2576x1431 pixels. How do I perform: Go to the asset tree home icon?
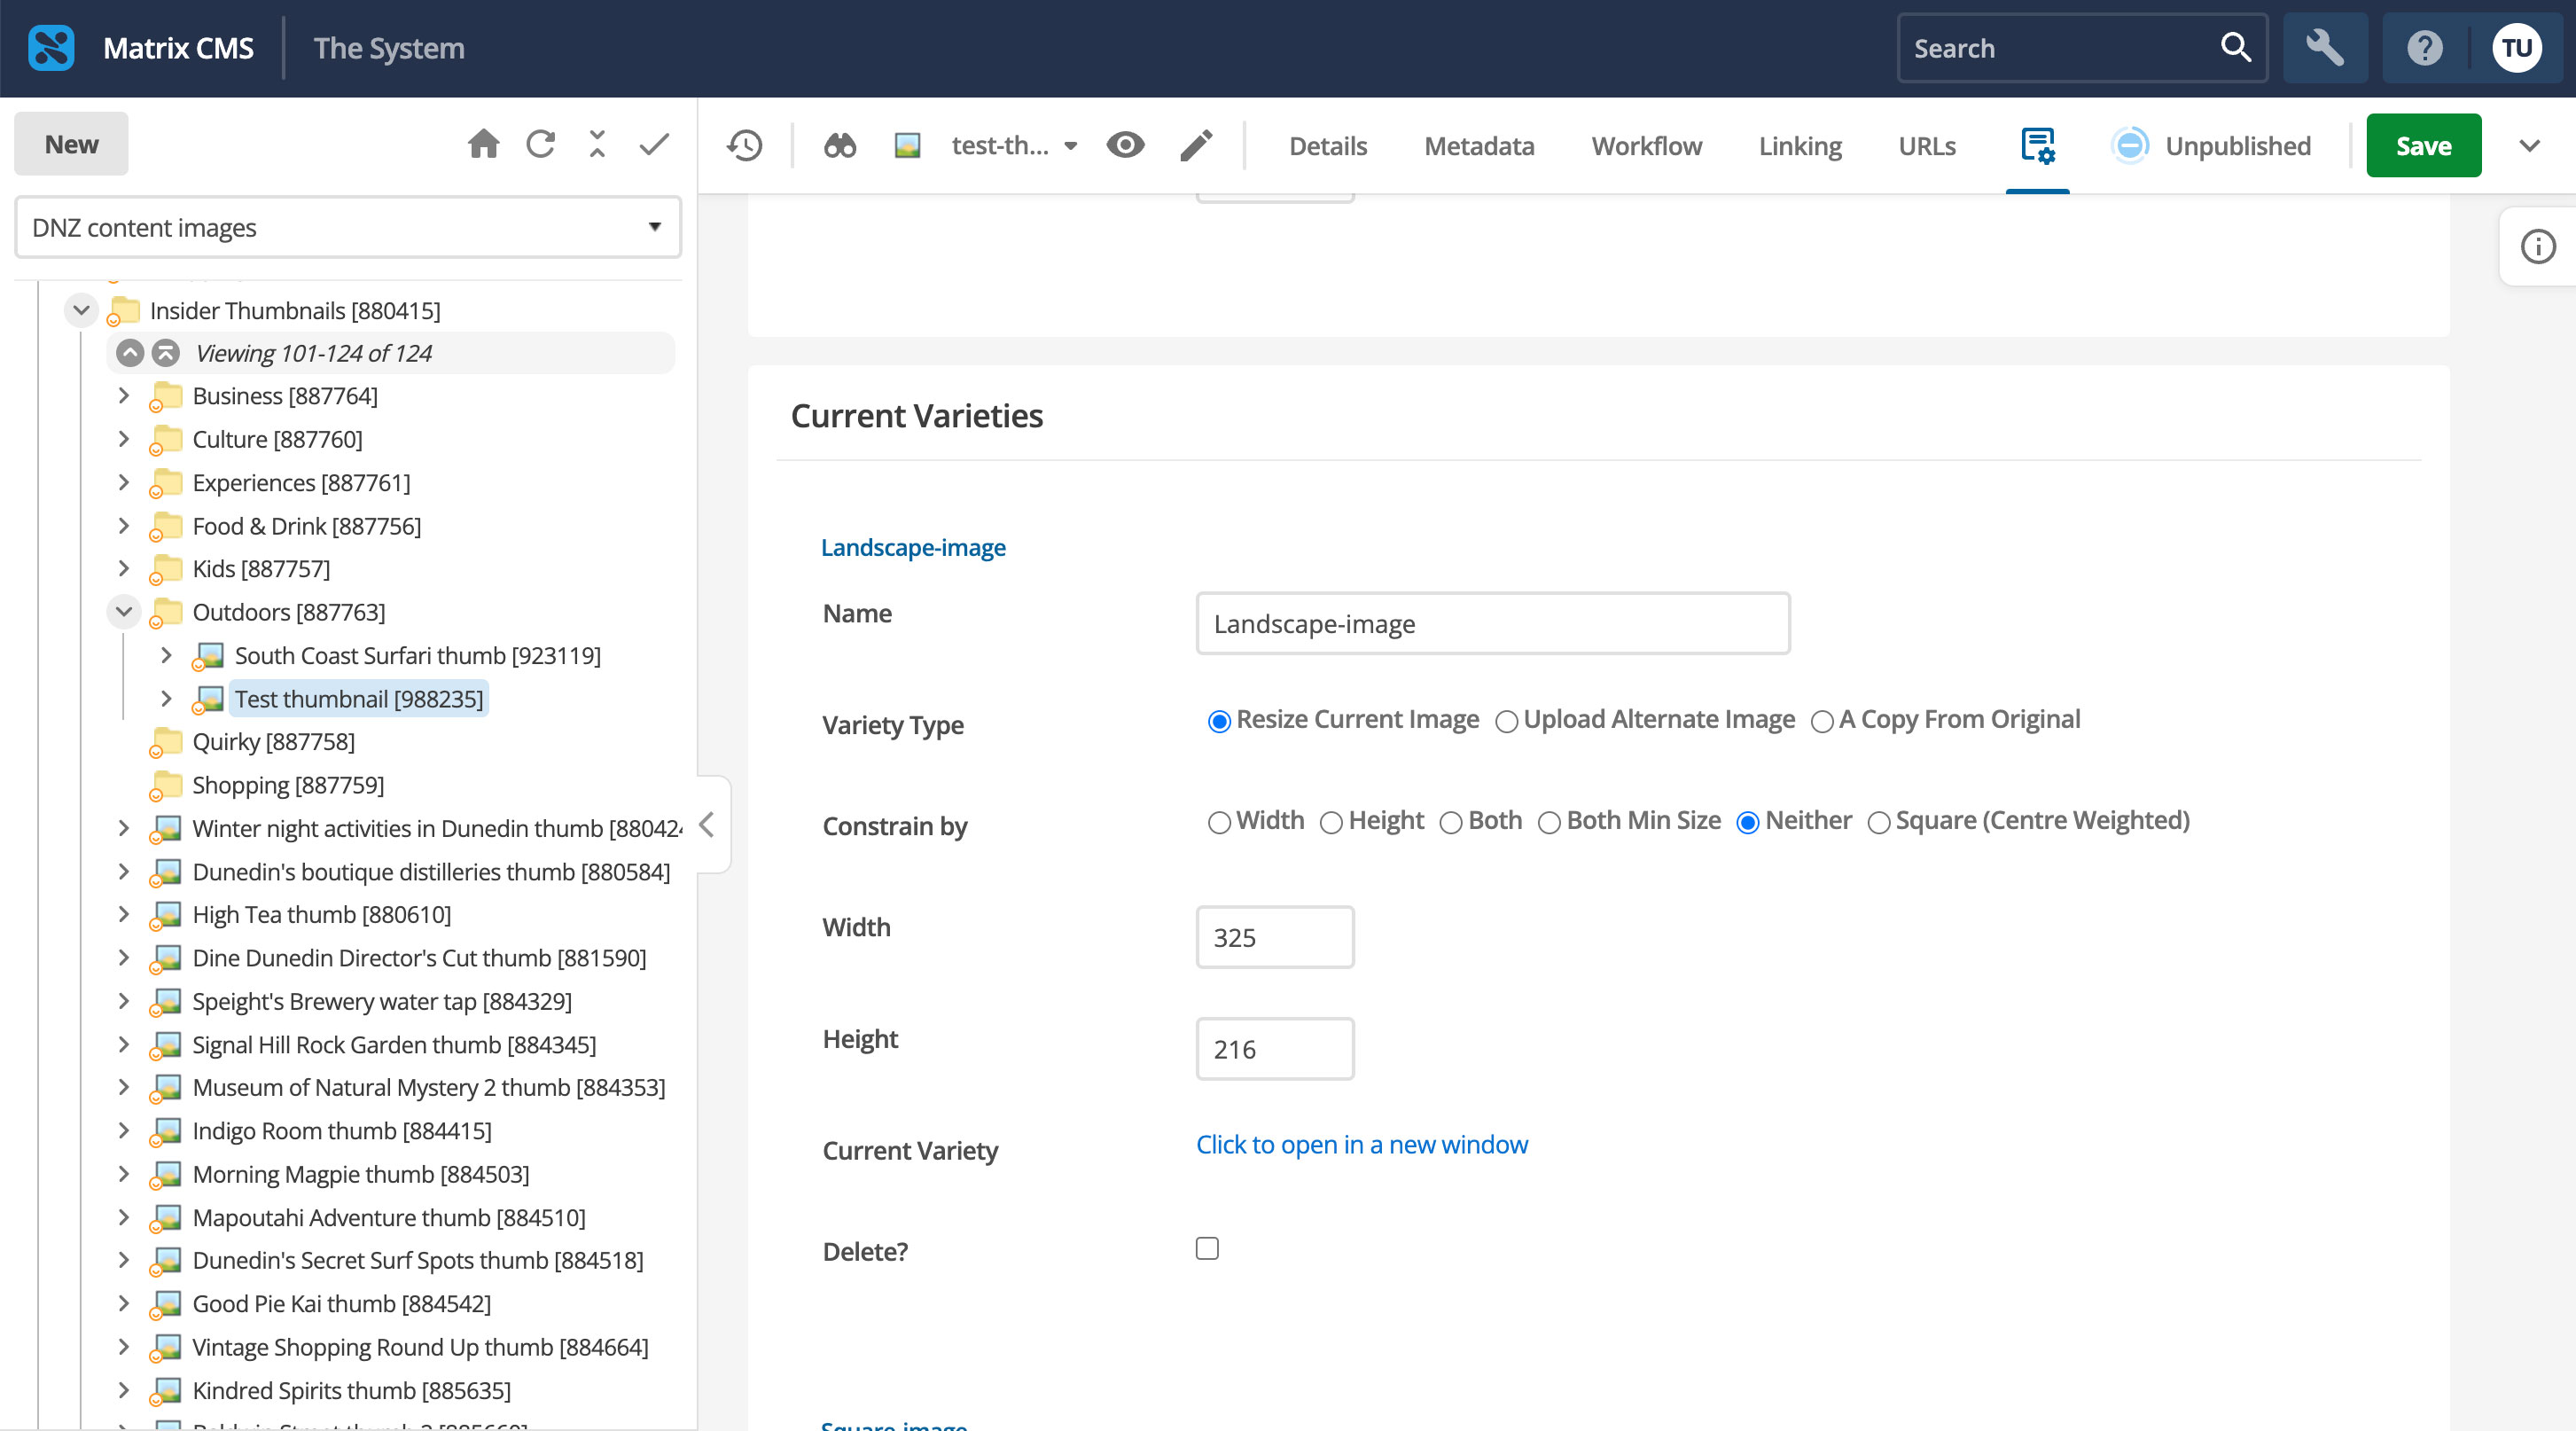pos(483,144)
